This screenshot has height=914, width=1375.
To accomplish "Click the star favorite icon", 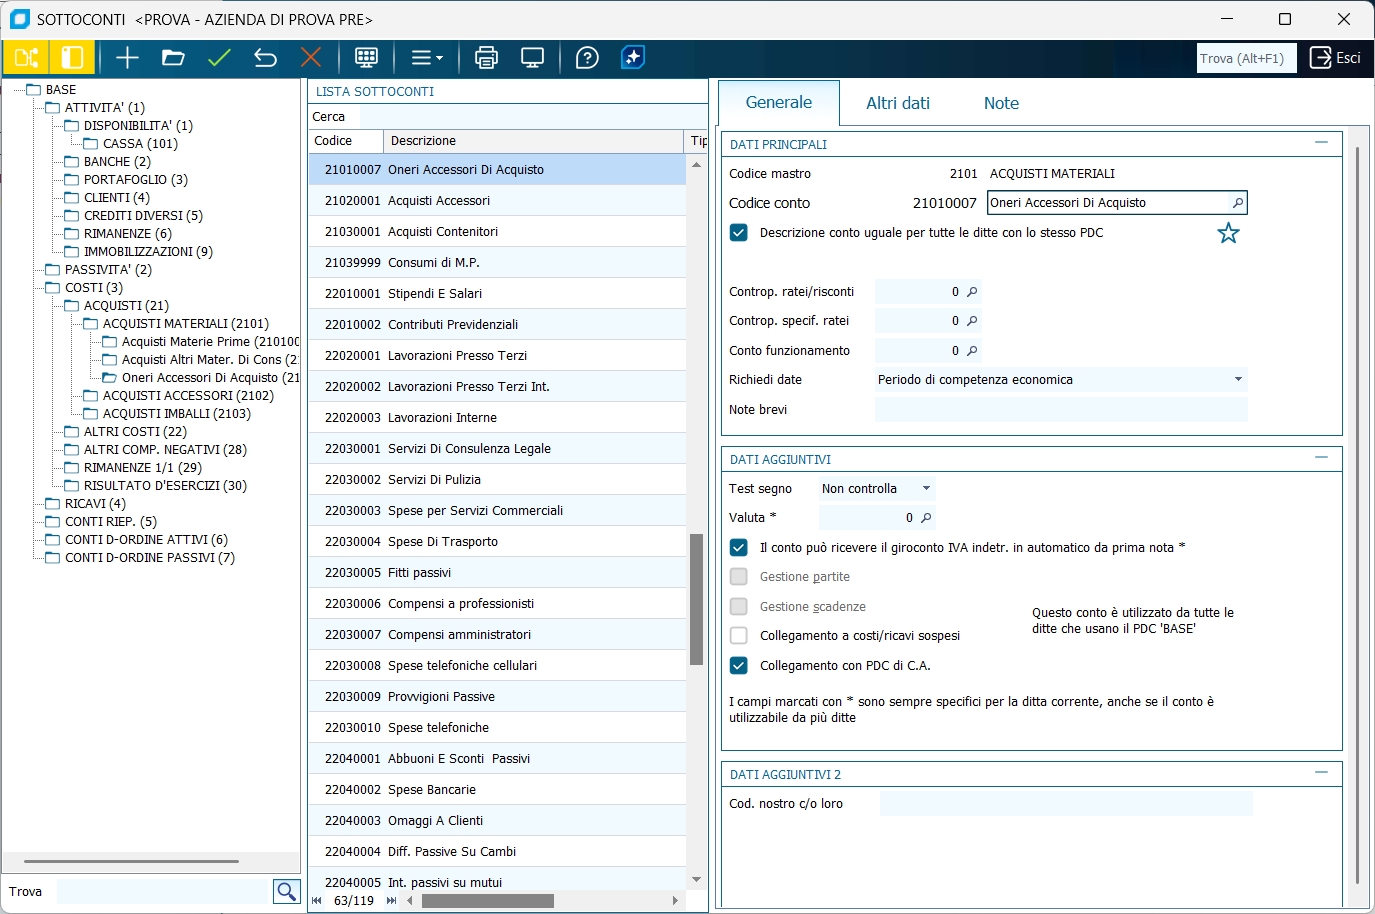I will point(1228,233).
